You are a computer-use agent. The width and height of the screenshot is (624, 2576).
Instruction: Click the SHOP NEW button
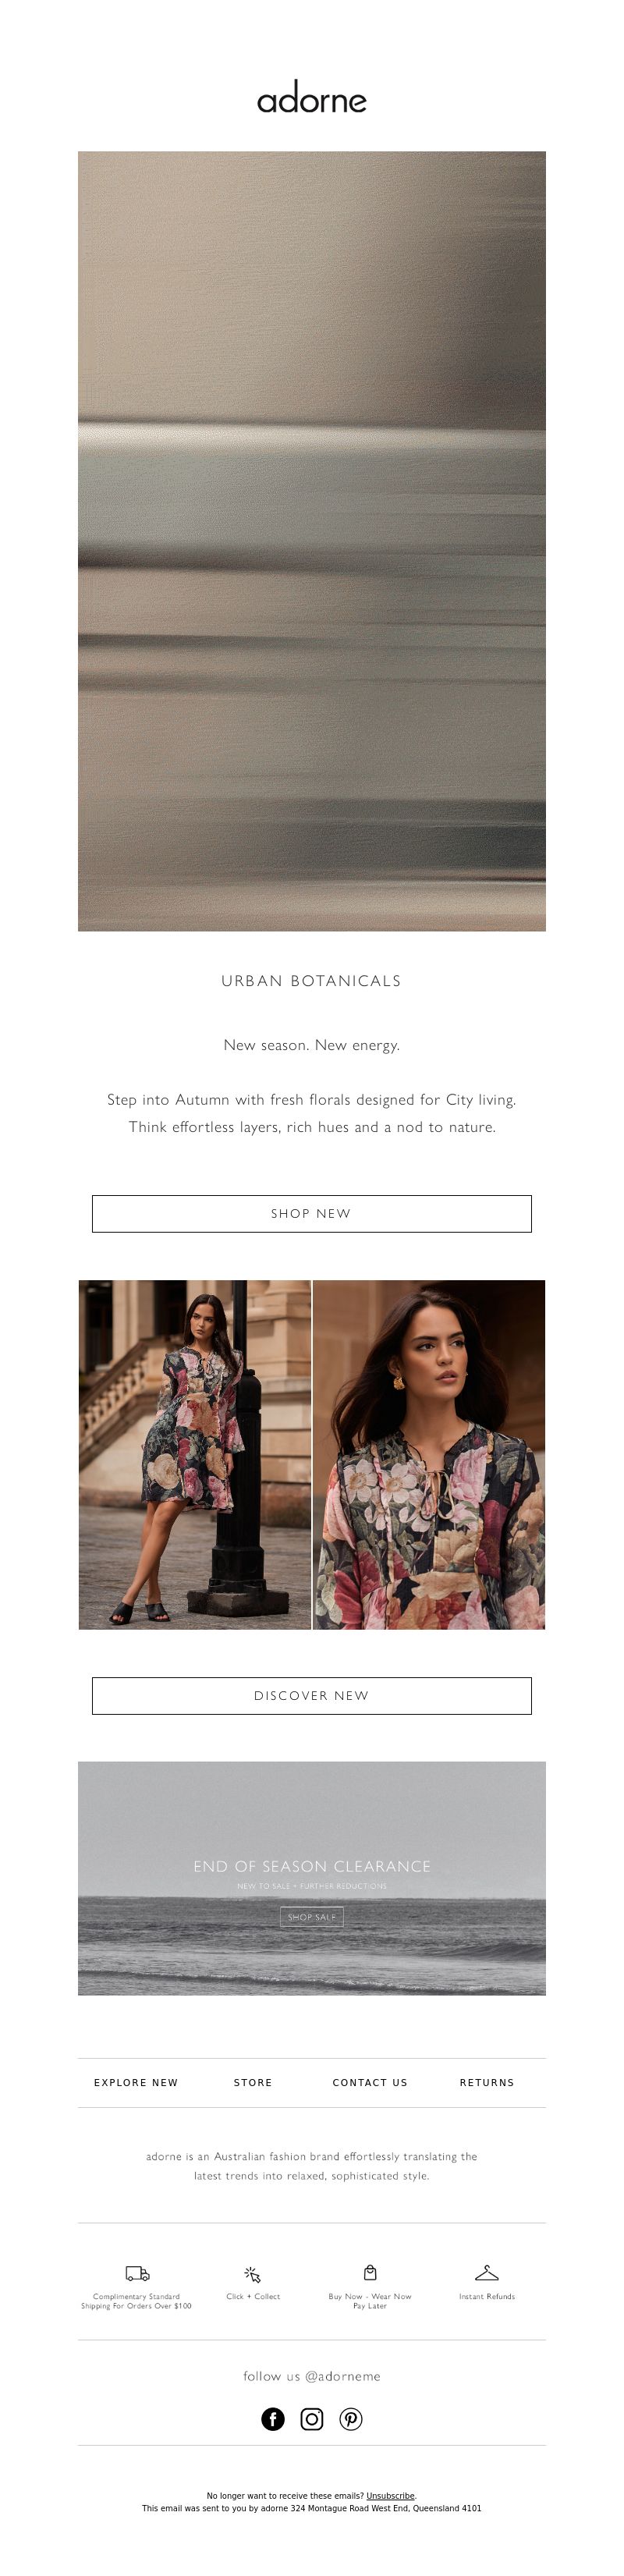coord(312,1213)
